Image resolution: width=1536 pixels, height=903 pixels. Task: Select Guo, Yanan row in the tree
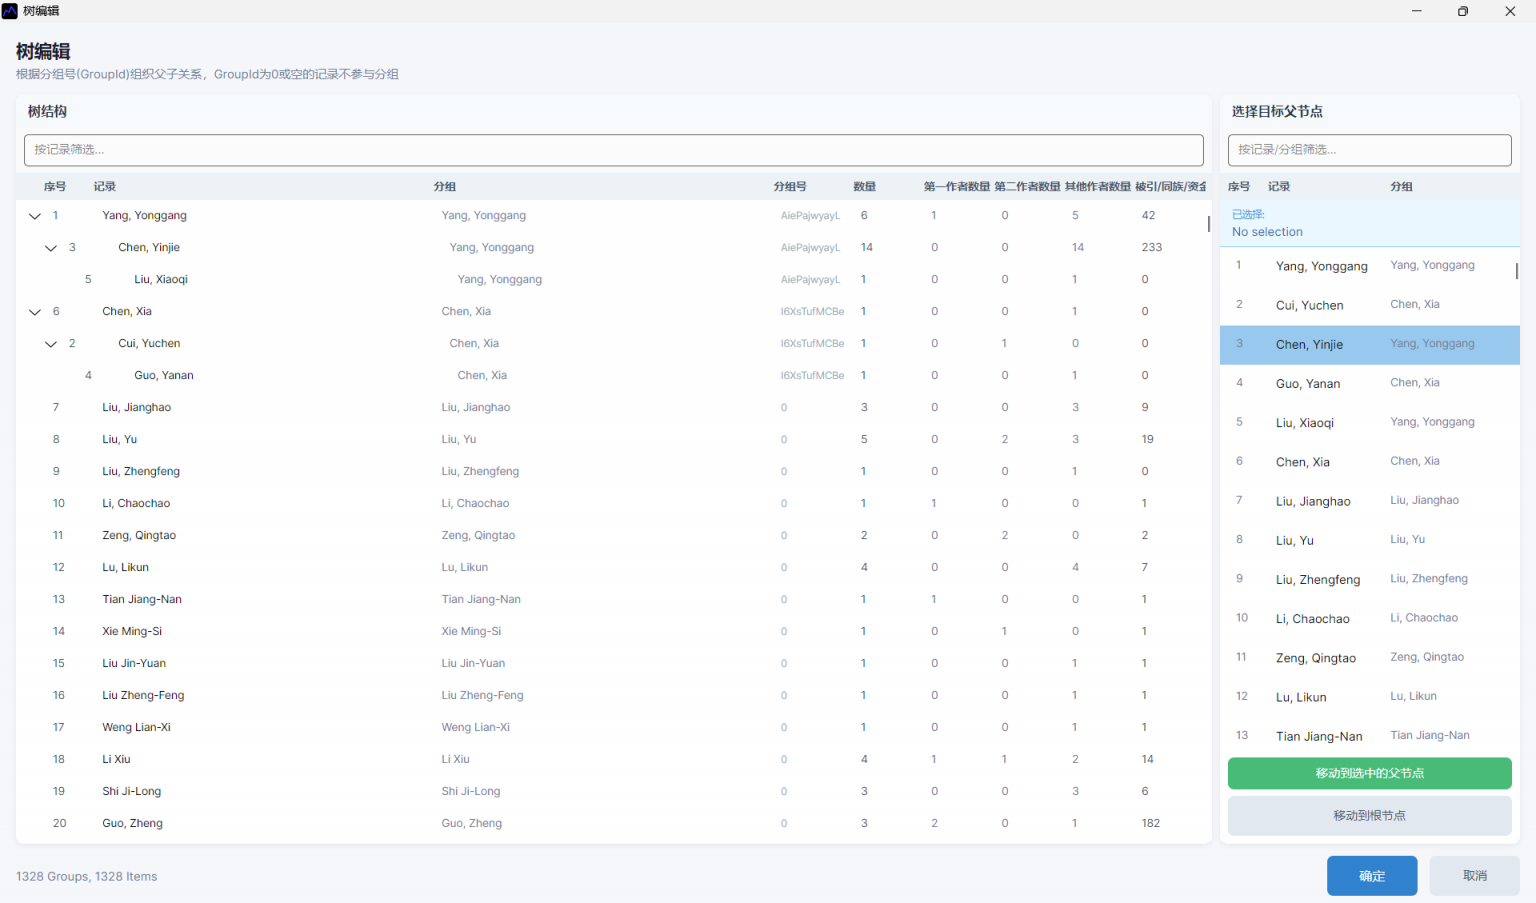[x=164, y=376]
